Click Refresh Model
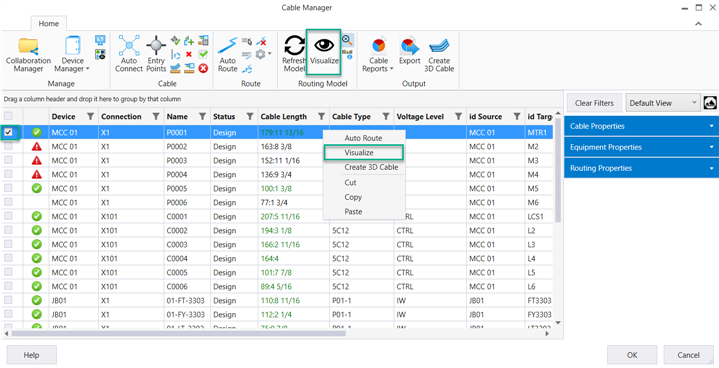This screenshot has width=719, height=368. pos(294,54)
